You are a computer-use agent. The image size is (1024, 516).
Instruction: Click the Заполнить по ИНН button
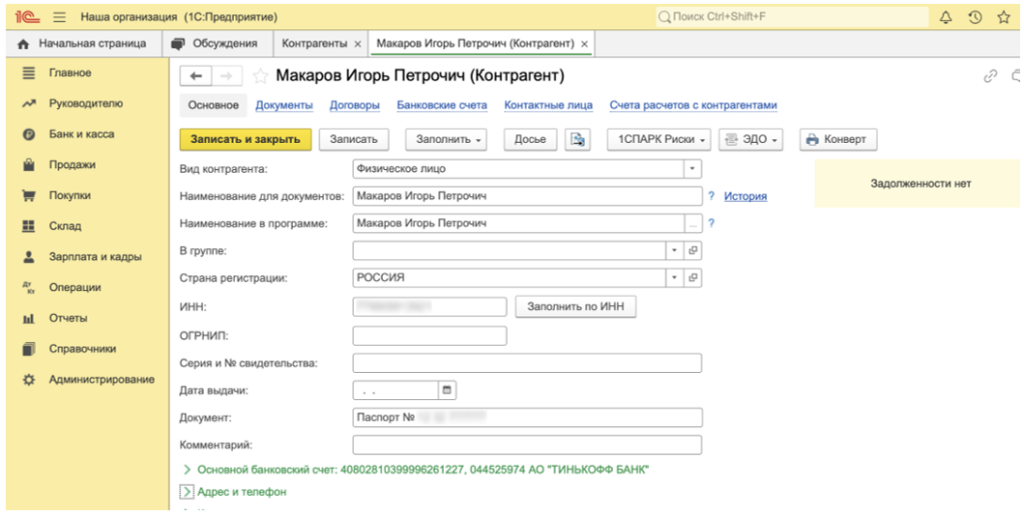575,307
